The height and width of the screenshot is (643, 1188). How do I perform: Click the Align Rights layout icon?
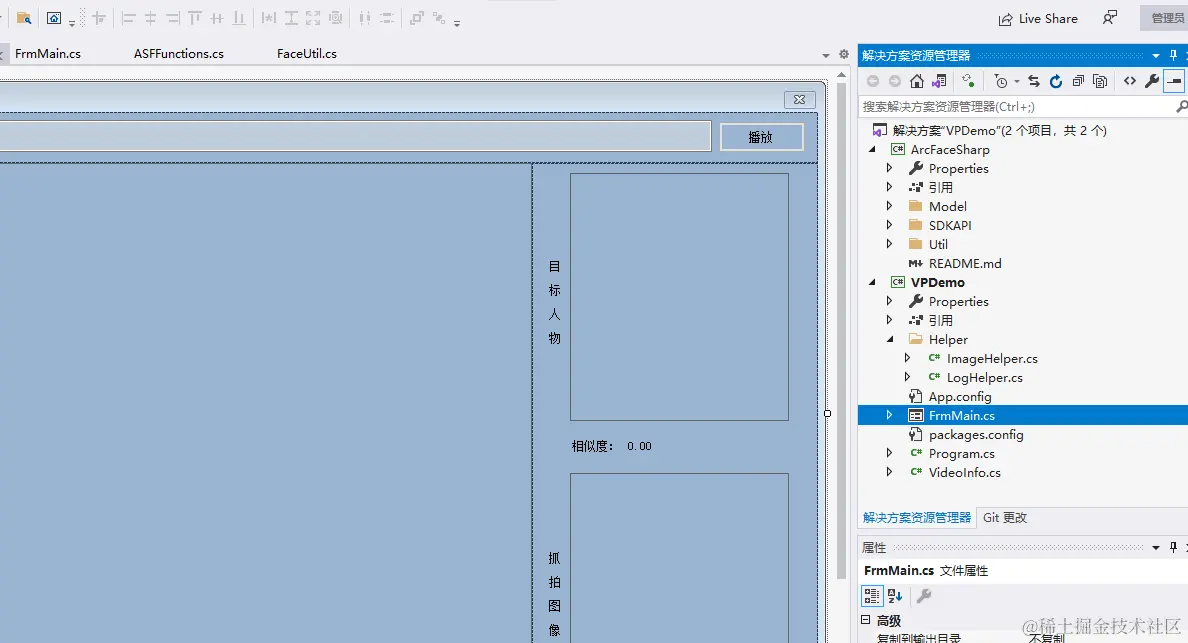[x=173, y=18]
